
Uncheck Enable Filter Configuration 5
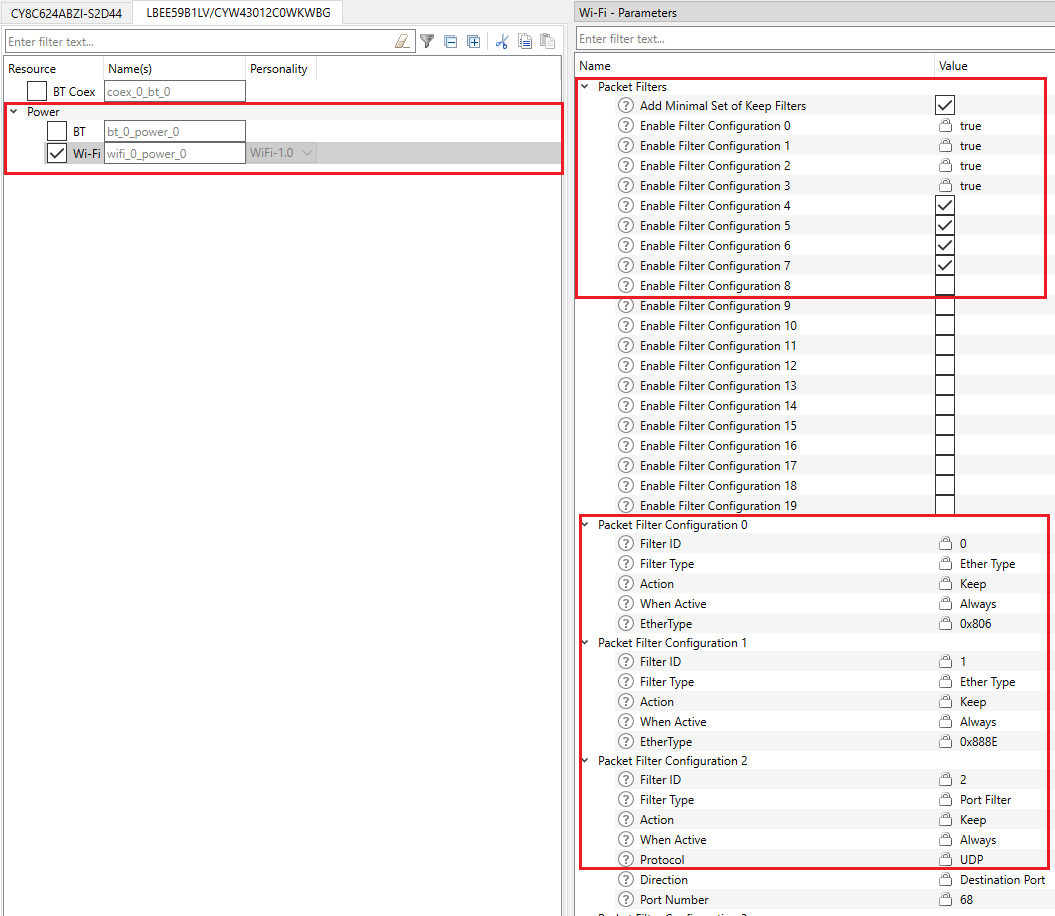point(945,225)
